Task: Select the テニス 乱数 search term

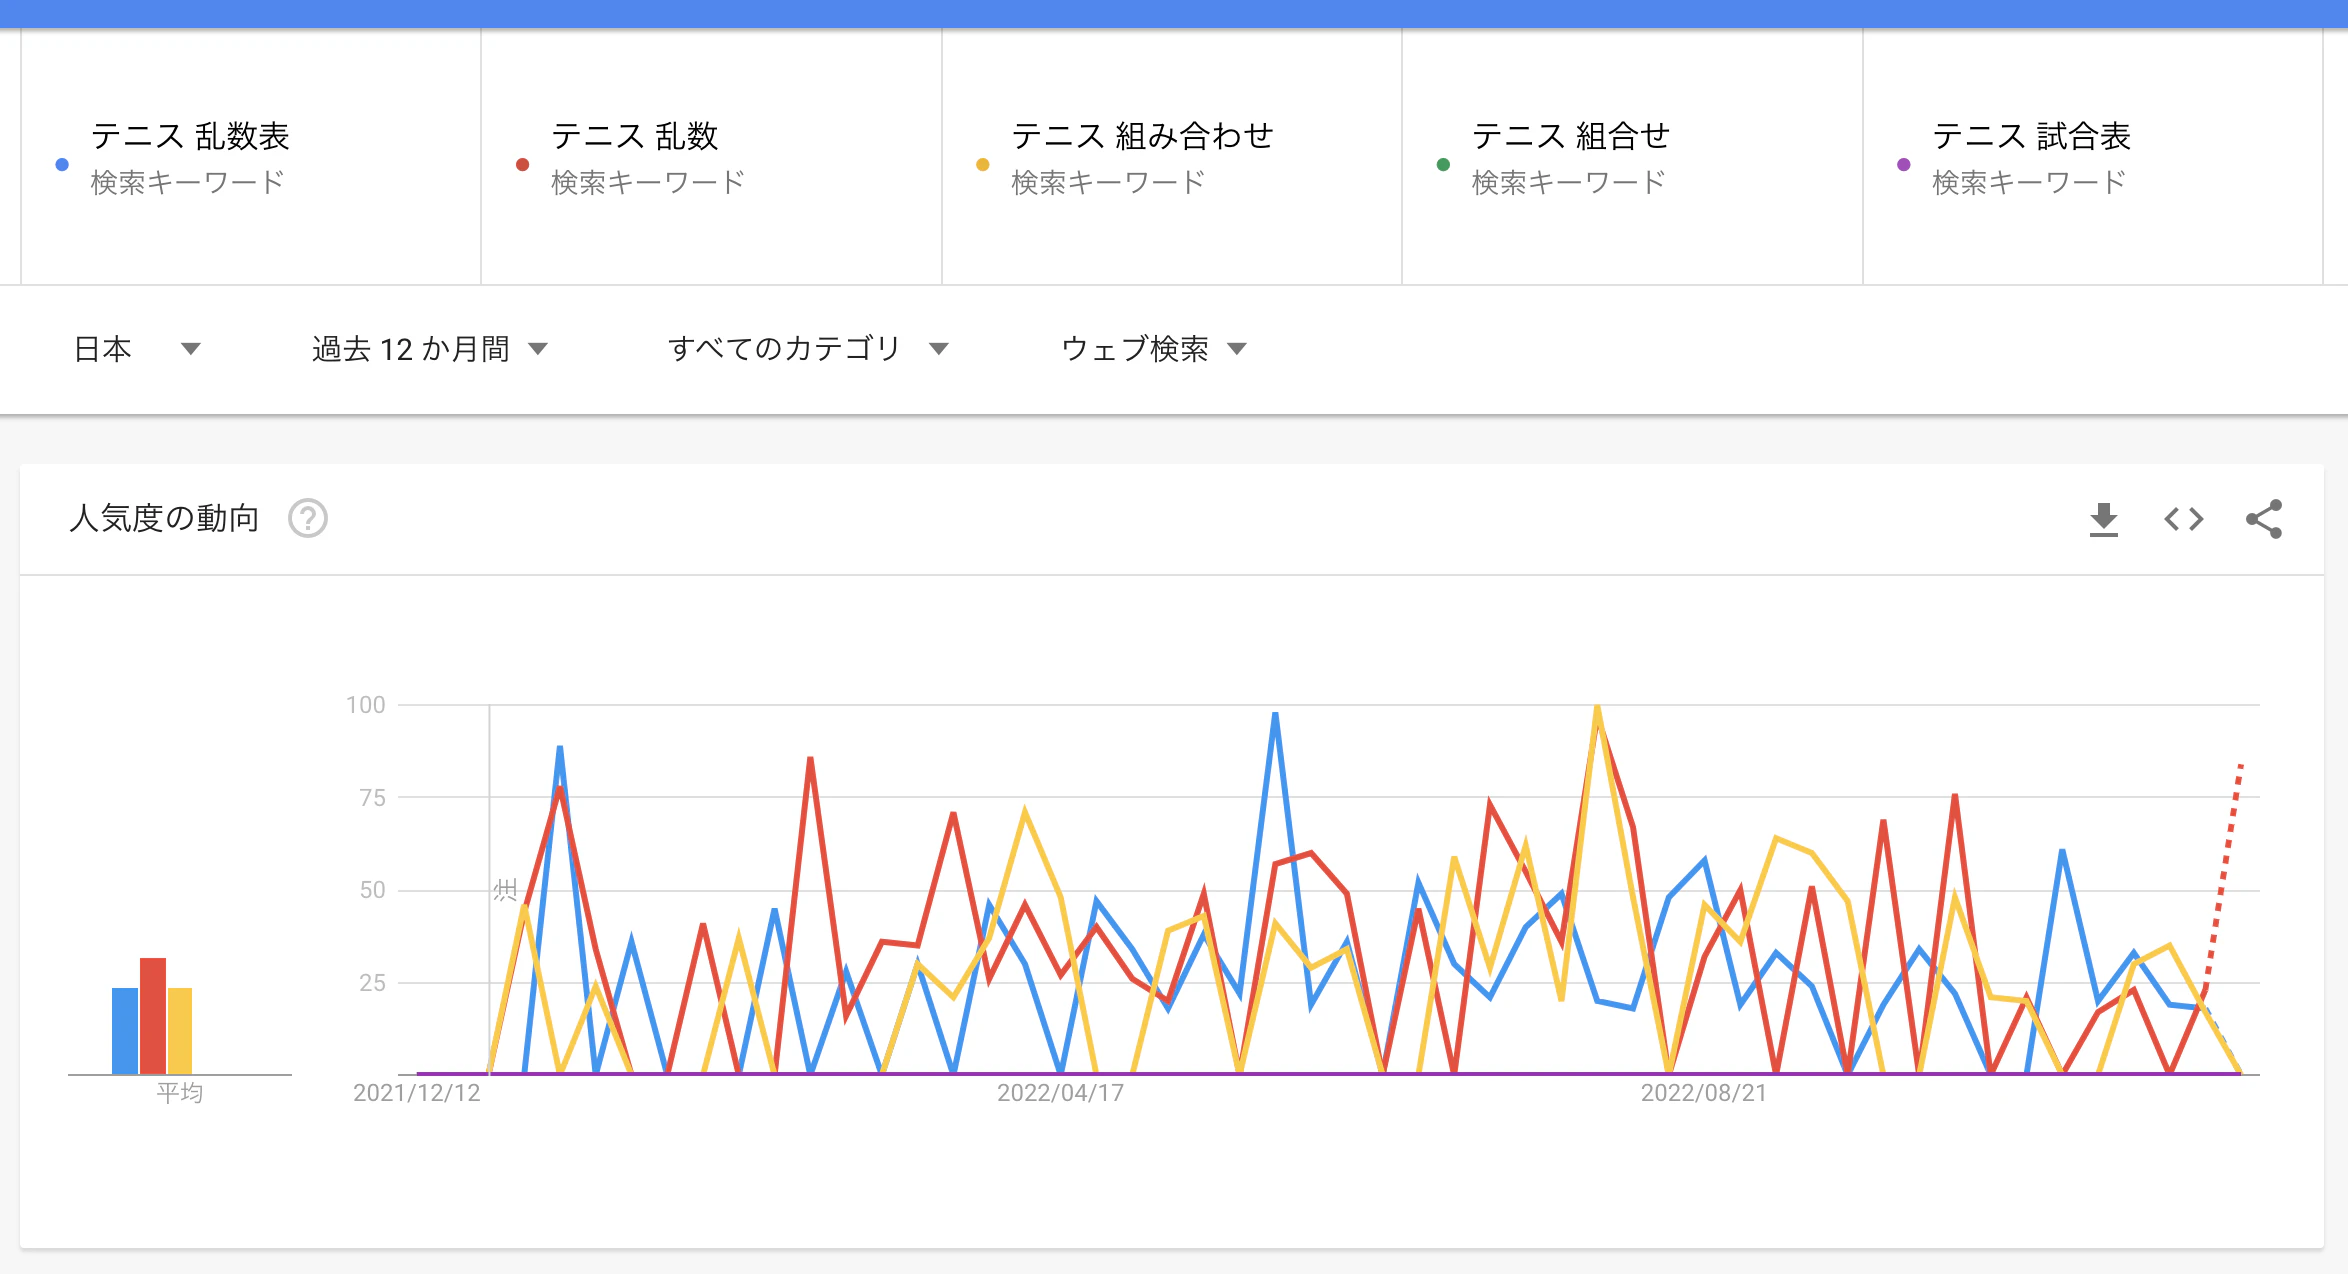Action: click(x=635, y=136)
